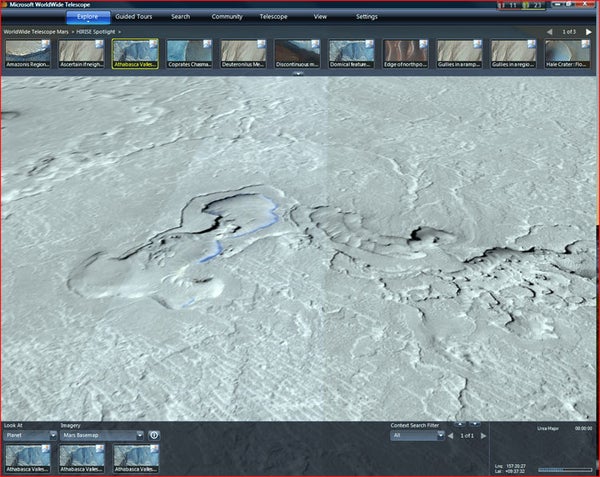The height and width of the screenshot is (477, 600).
Task: Select the Amazonis Region thumbnail
Action: [27, 55]
